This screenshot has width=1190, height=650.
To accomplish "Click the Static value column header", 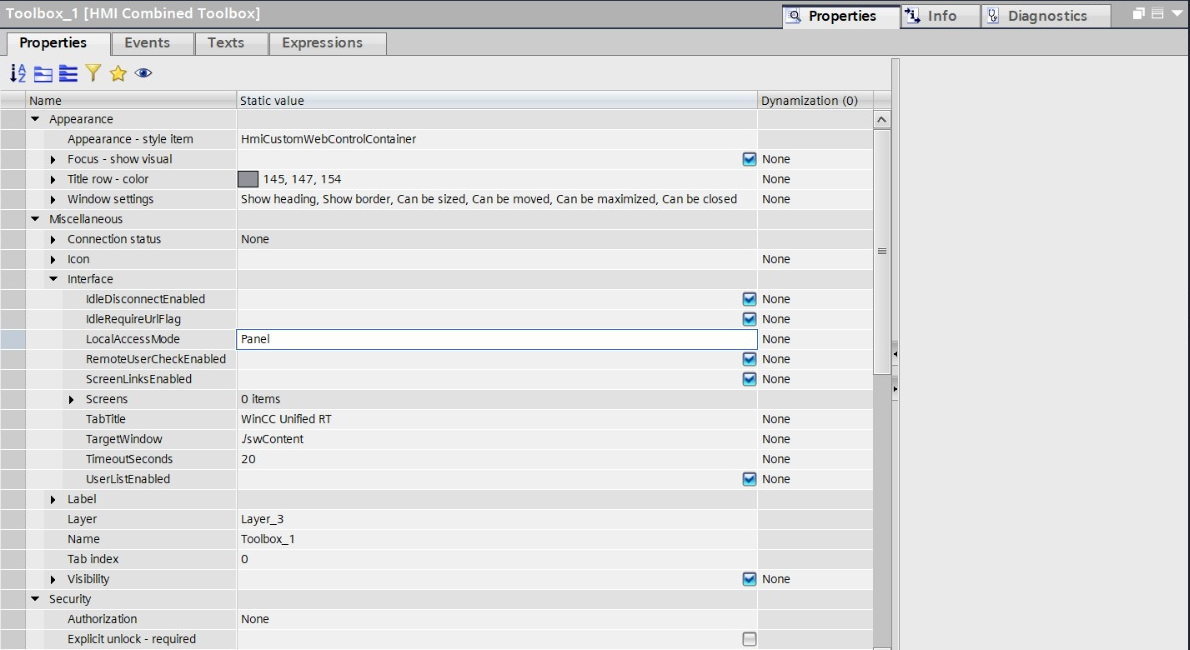I will pos(497,100).
